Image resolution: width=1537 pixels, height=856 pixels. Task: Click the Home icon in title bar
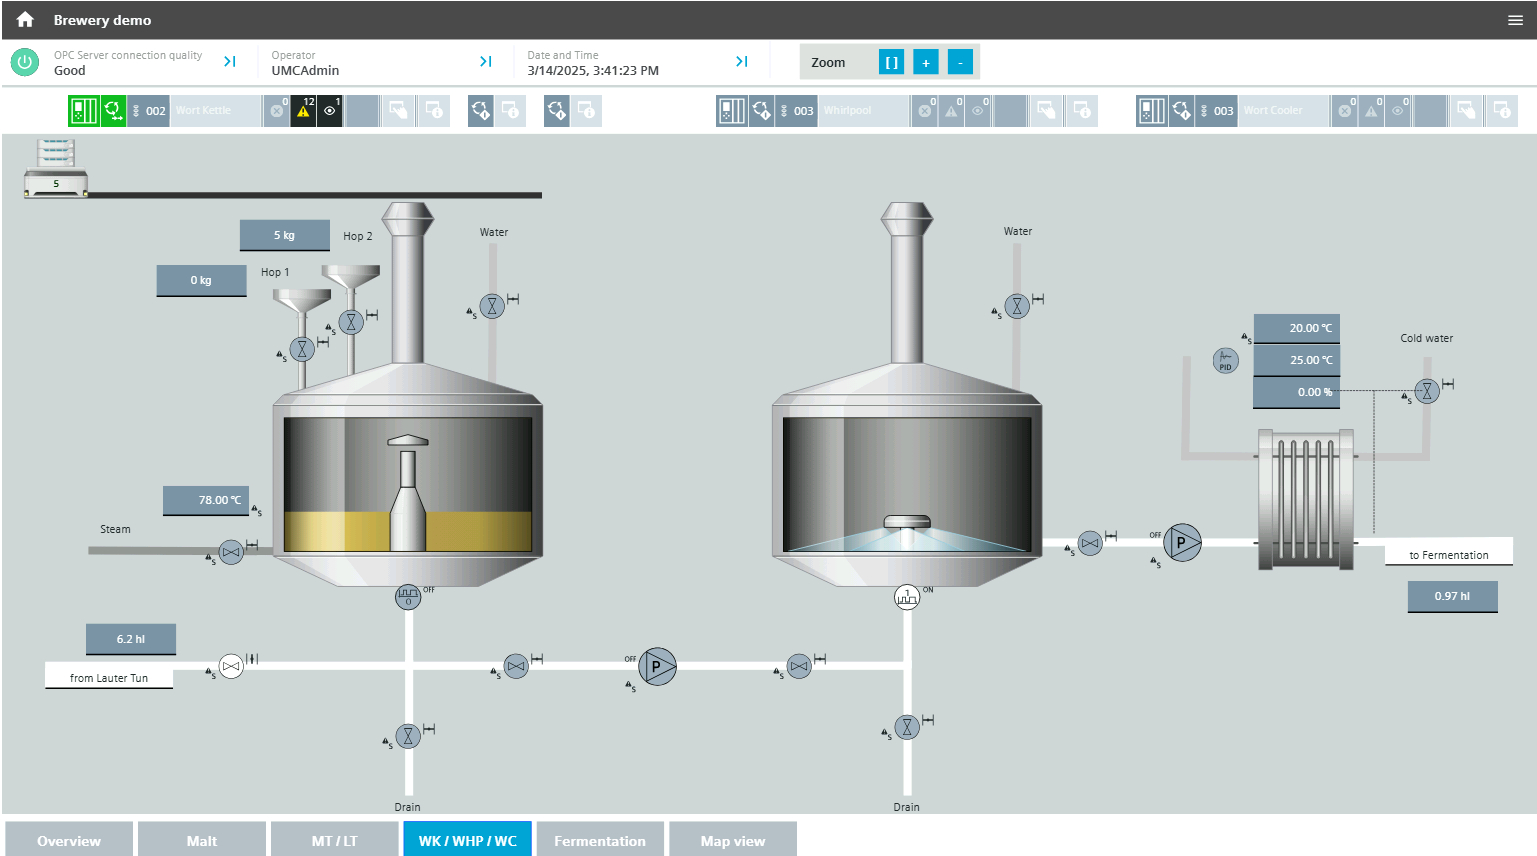pyautogui.click(x=25, y=20)
